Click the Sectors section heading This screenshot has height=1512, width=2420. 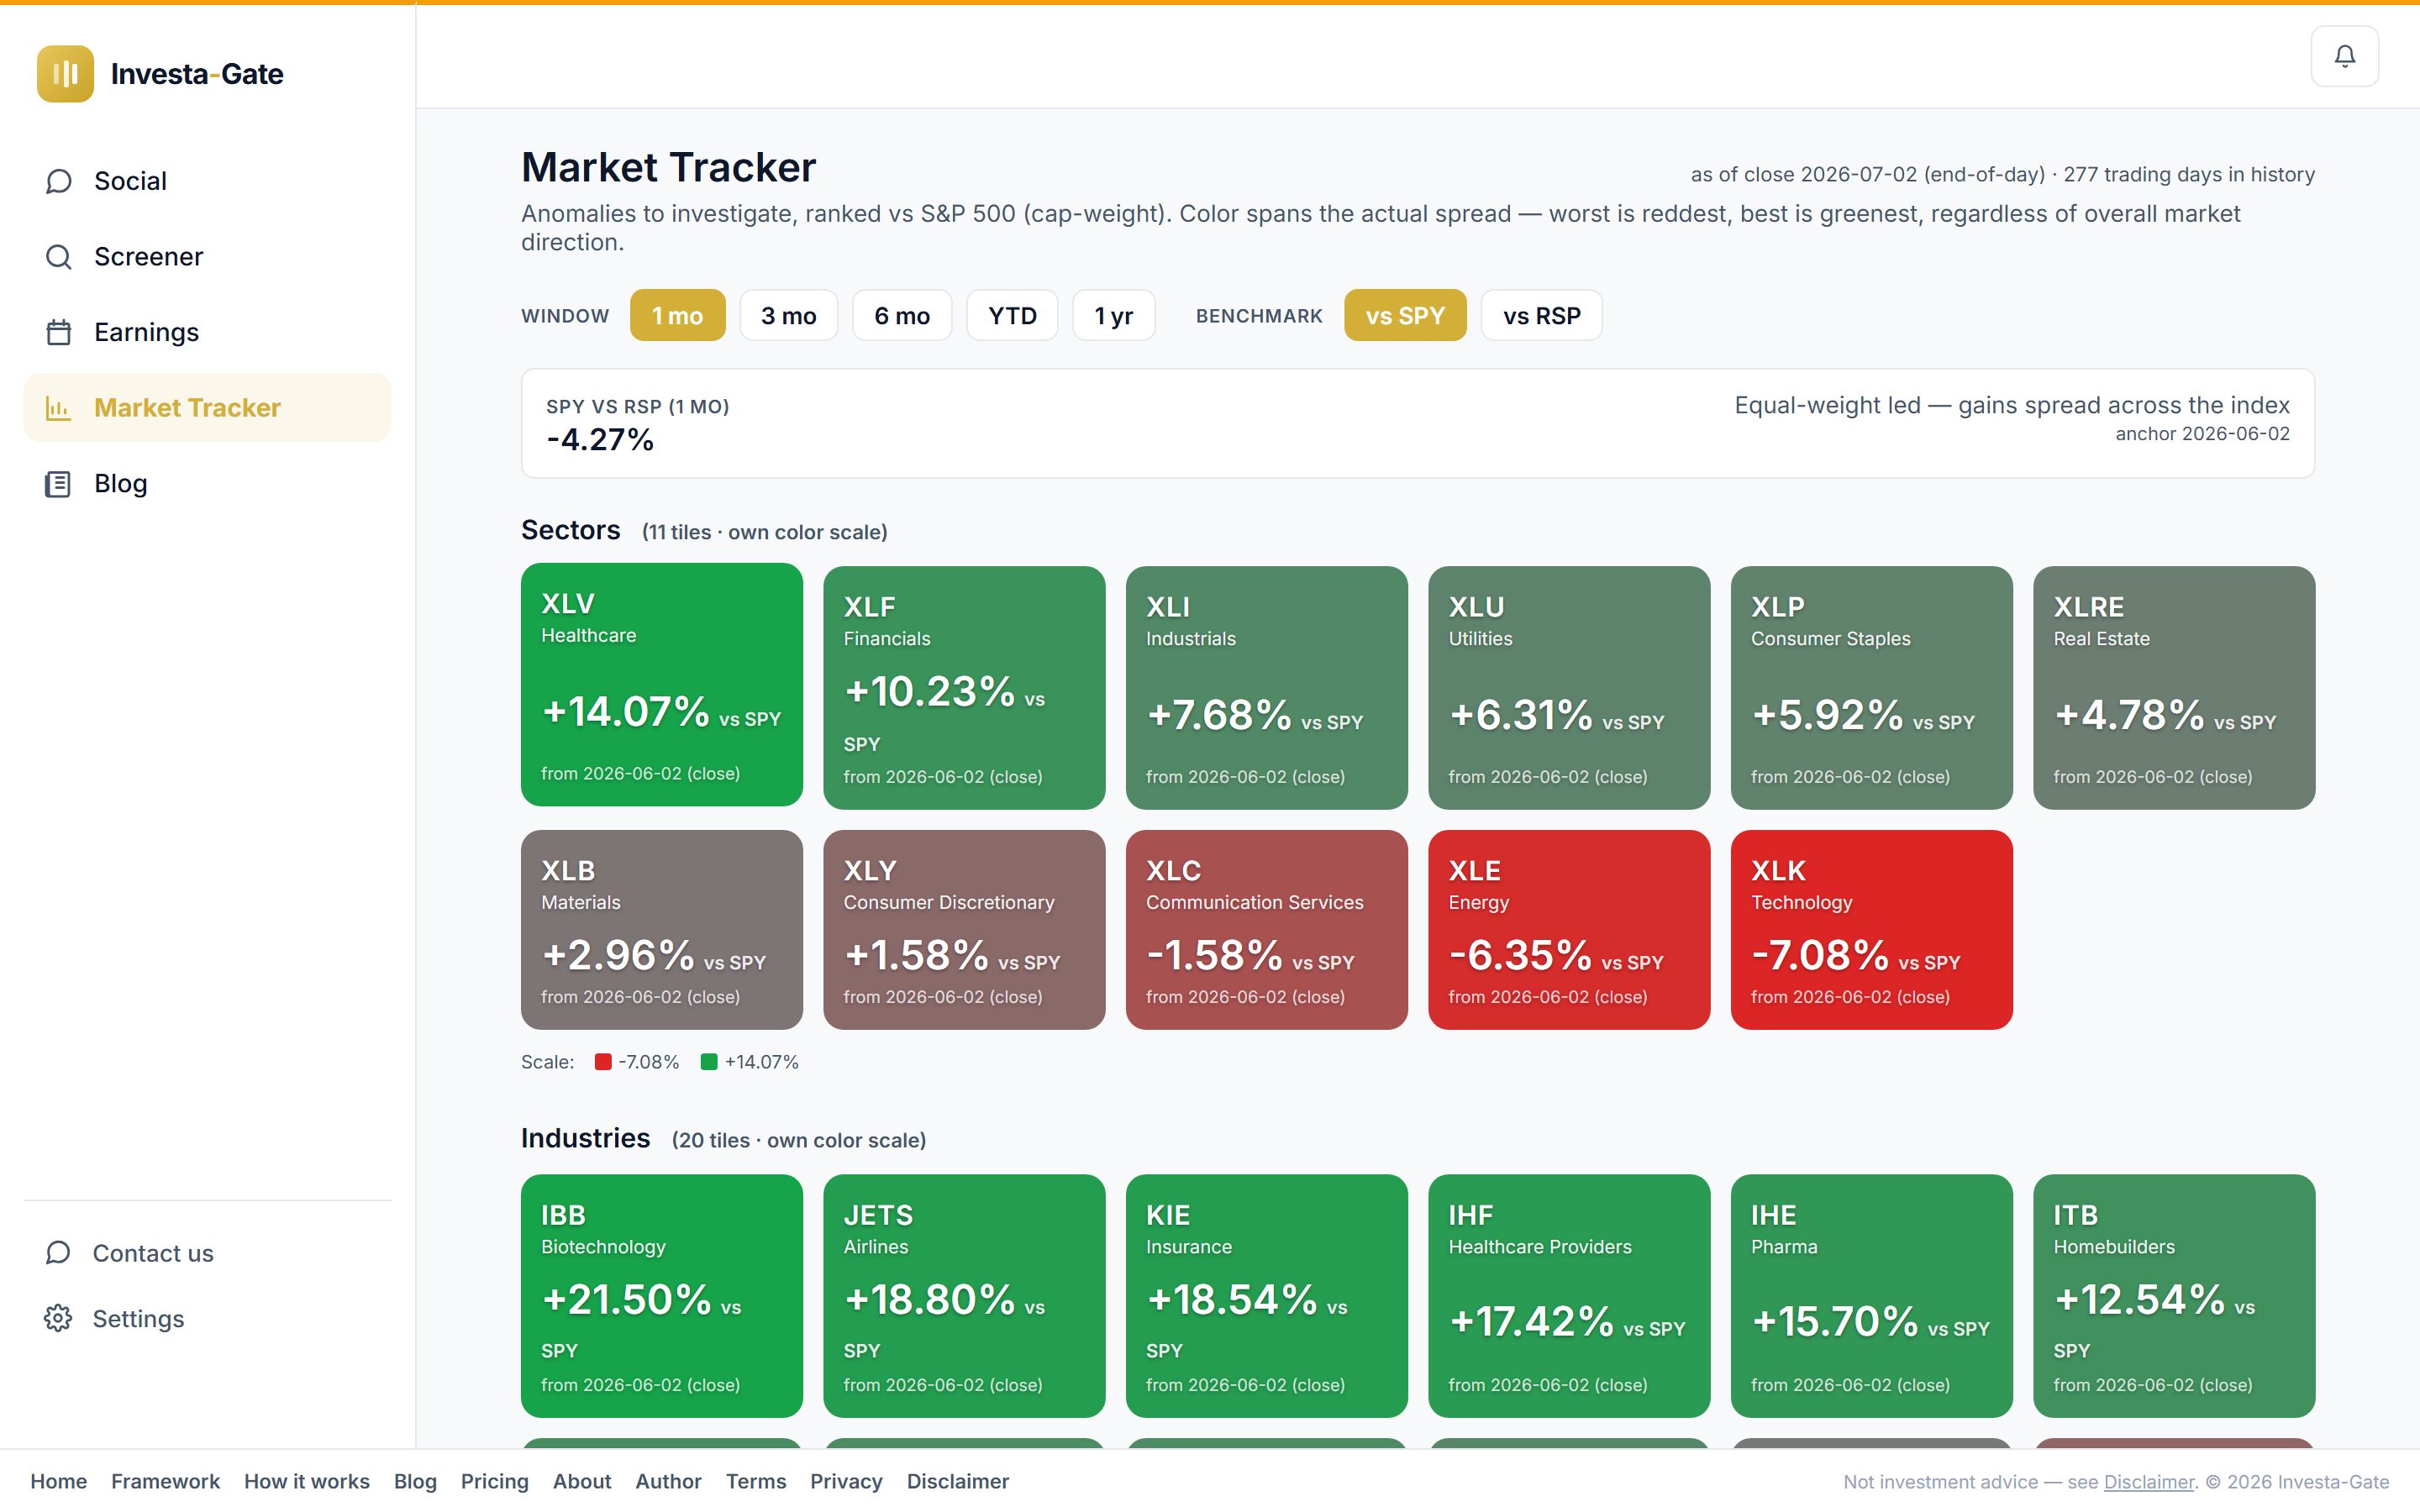click(x=571, y=530)
